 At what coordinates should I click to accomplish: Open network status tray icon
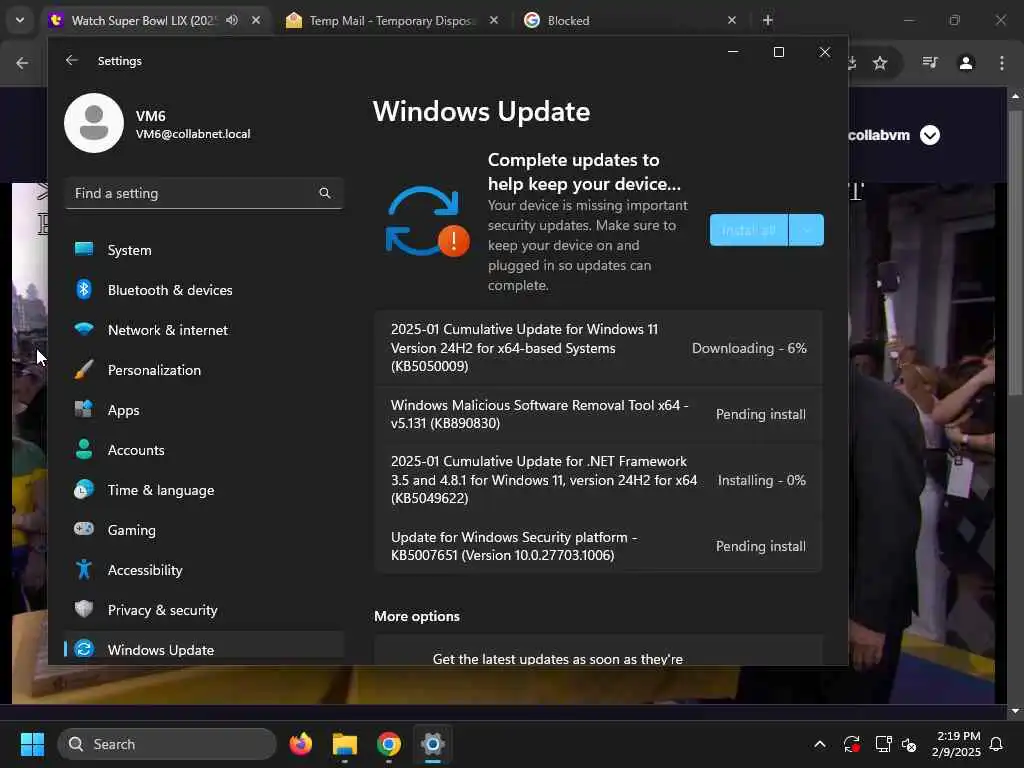(883, 744)
